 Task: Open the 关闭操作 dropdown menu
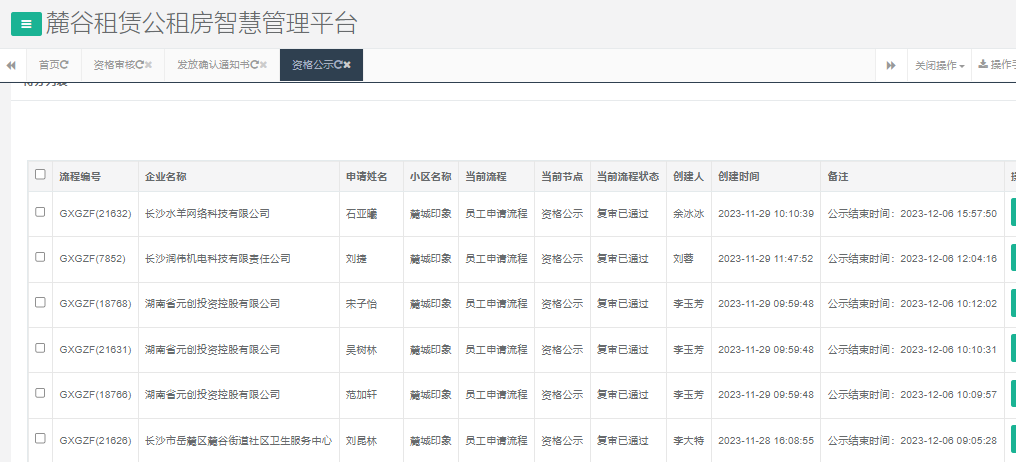(x=939, y=65)
